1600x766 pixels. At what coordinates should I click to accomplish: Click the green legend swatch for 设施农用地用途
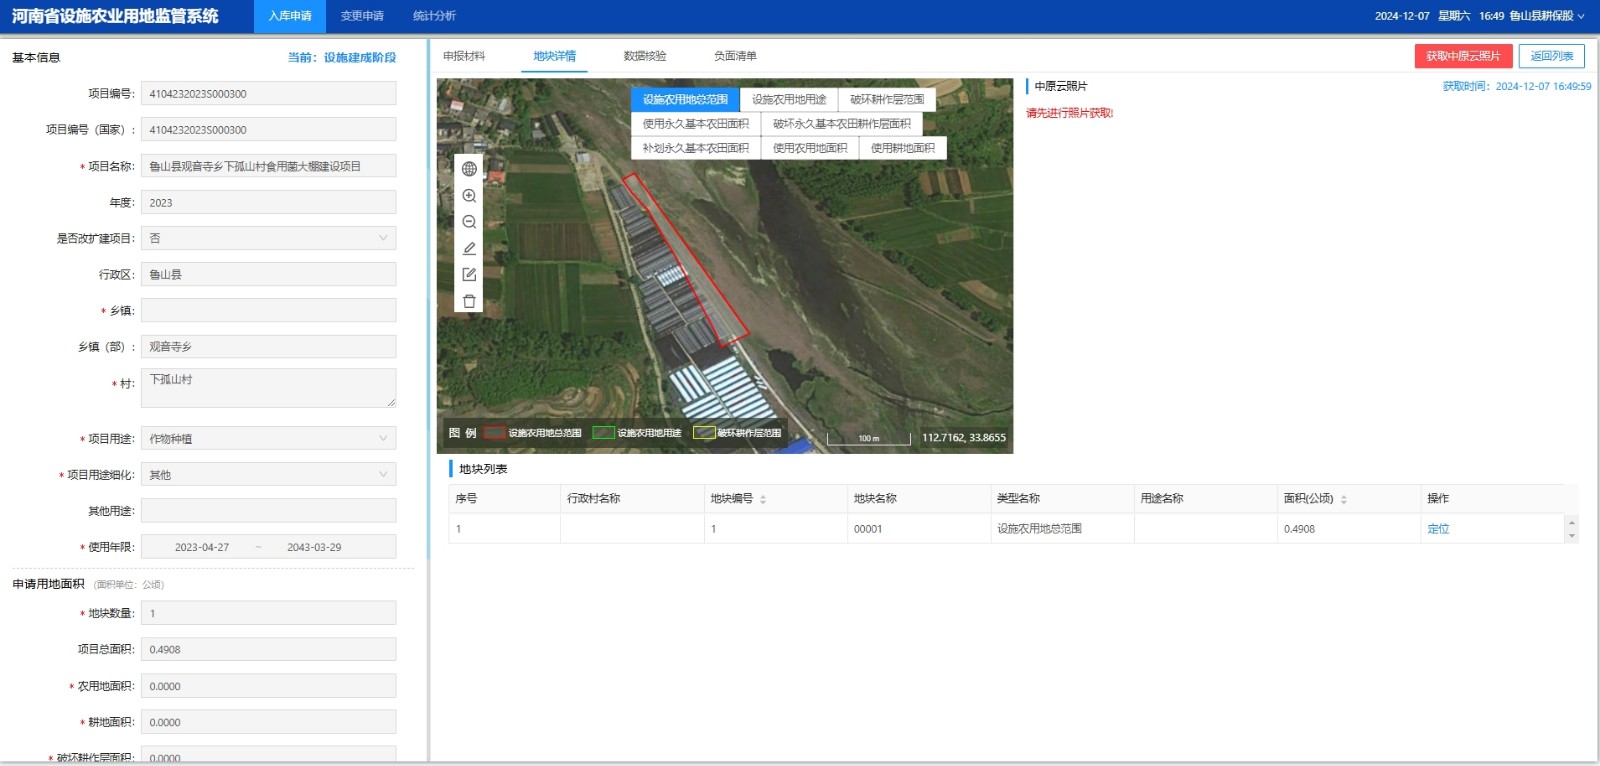point(603,433)
